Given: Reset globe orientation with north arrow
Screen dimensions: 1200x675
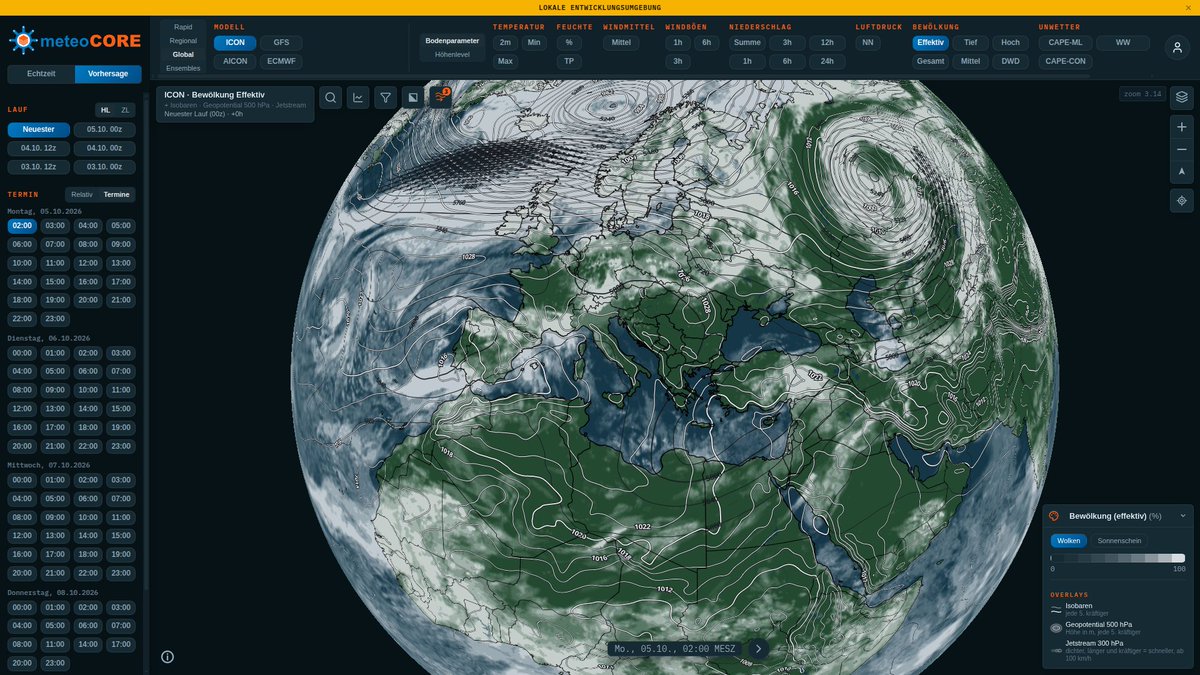Looking at the screenshot, I should pyautogui.click(x=1182, y=171).
